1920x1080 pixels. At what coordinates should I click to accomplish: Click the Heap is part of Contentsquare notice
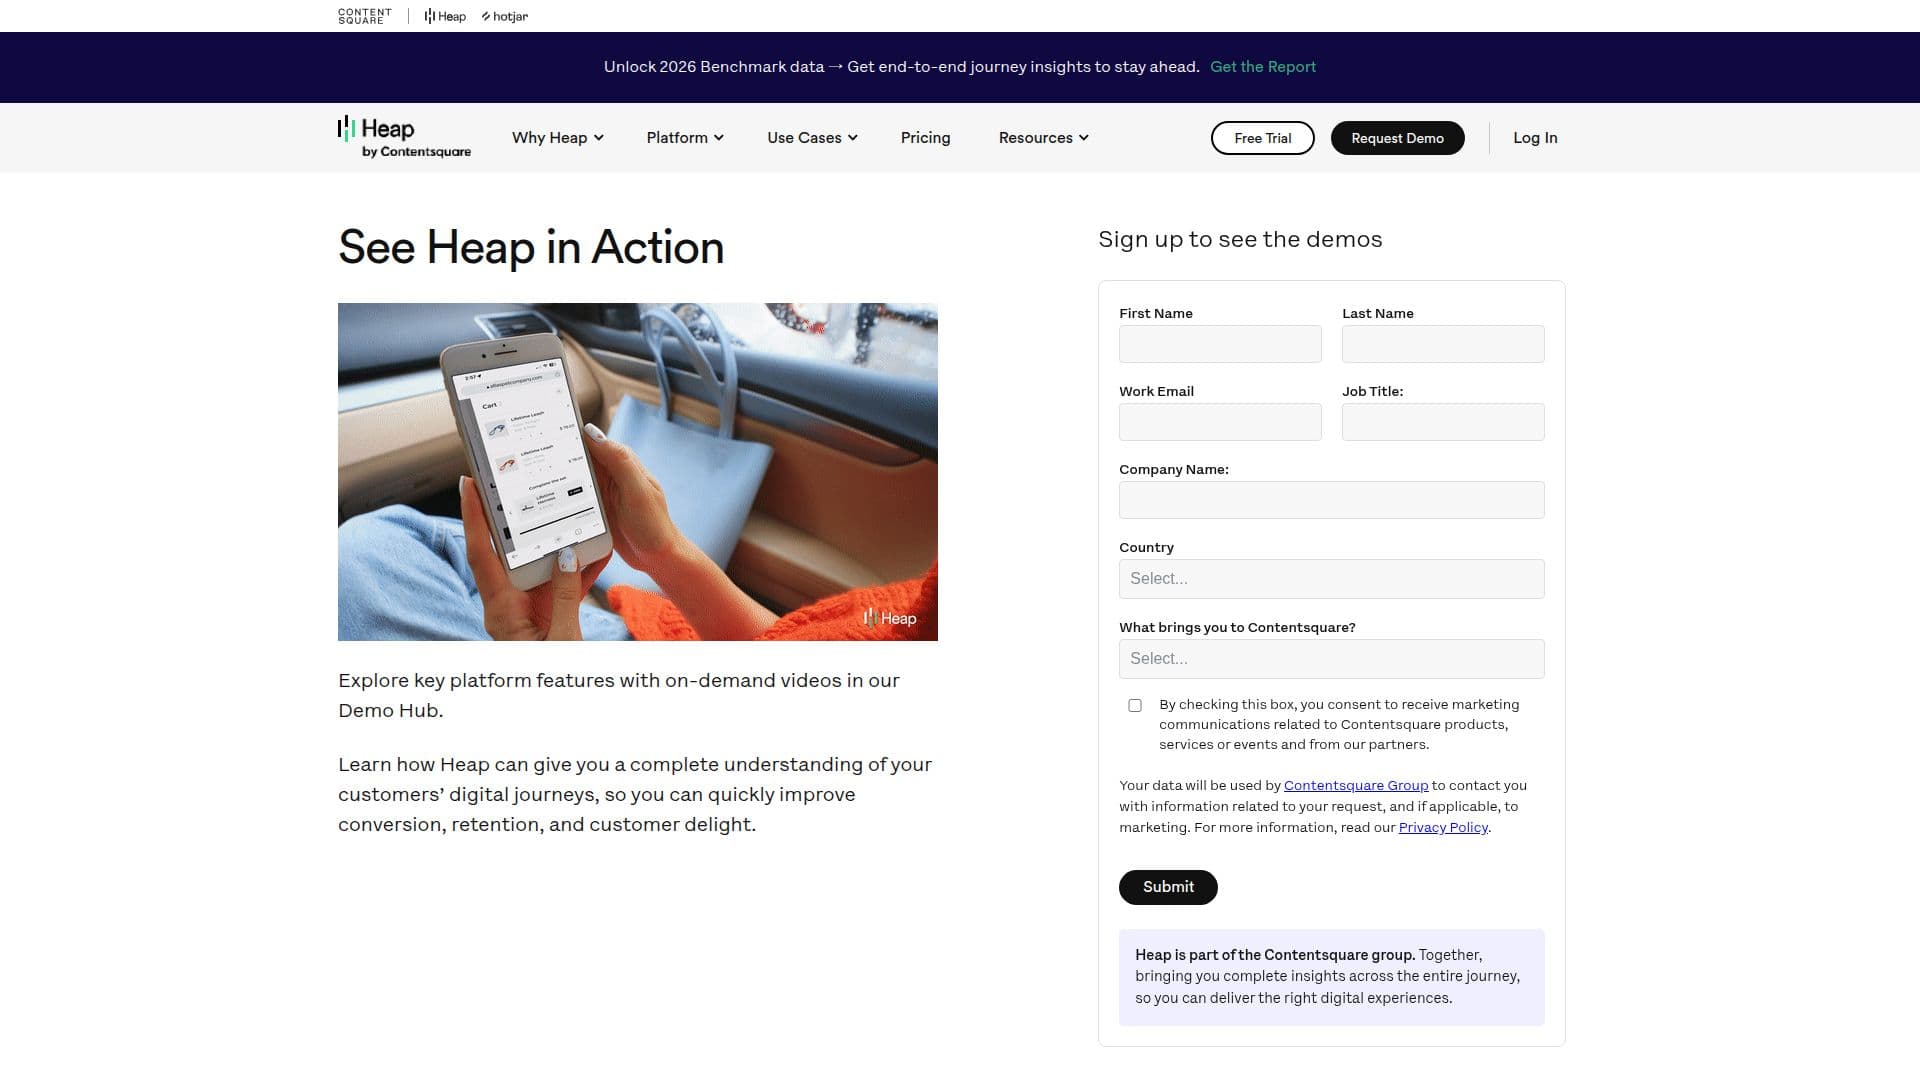pyautogui.click(x=1331, y=977)
